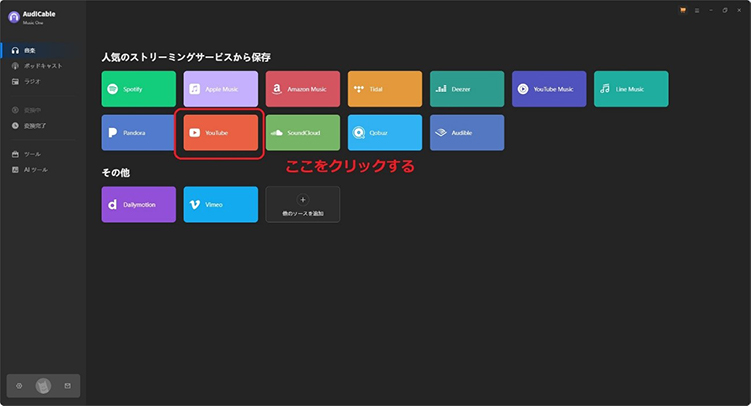Viewport: 751px width, 406px height.
Task: Select the YouTube Music card
Action: (549, 89)
